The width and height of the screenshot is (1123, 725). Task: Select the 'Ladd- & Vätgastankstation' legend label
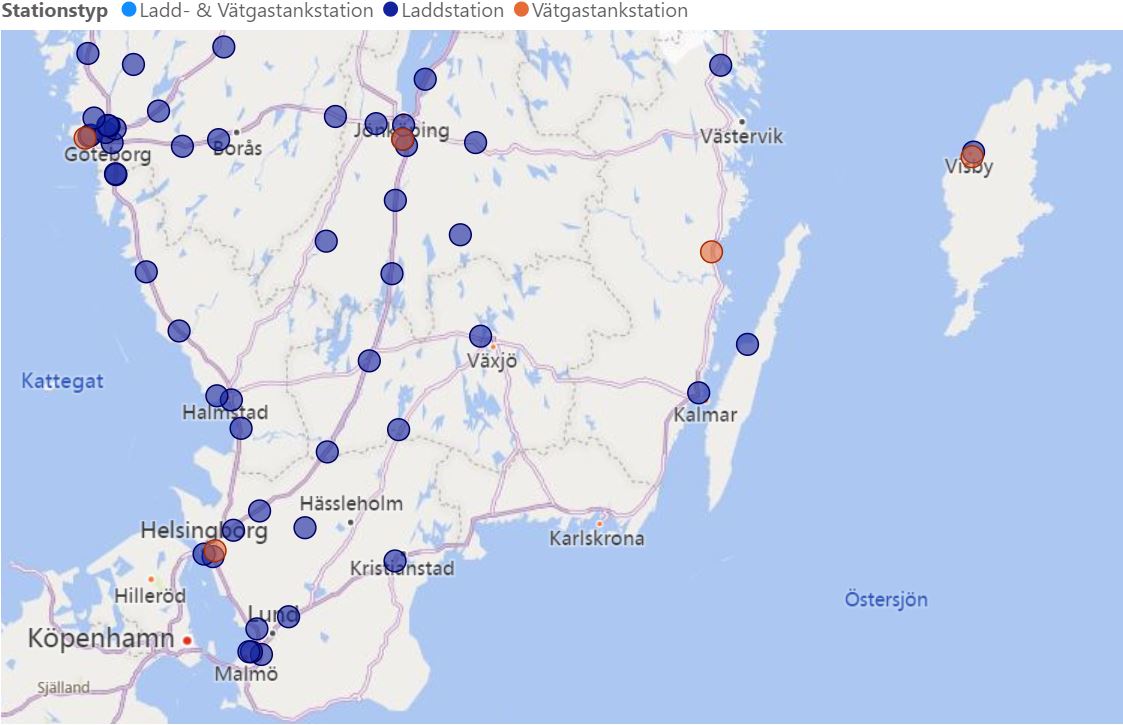[256, 11]
